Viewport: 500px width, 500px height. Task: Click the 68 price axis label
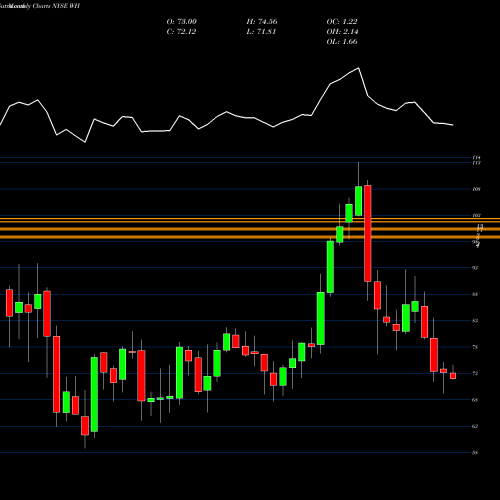point(475,400)
